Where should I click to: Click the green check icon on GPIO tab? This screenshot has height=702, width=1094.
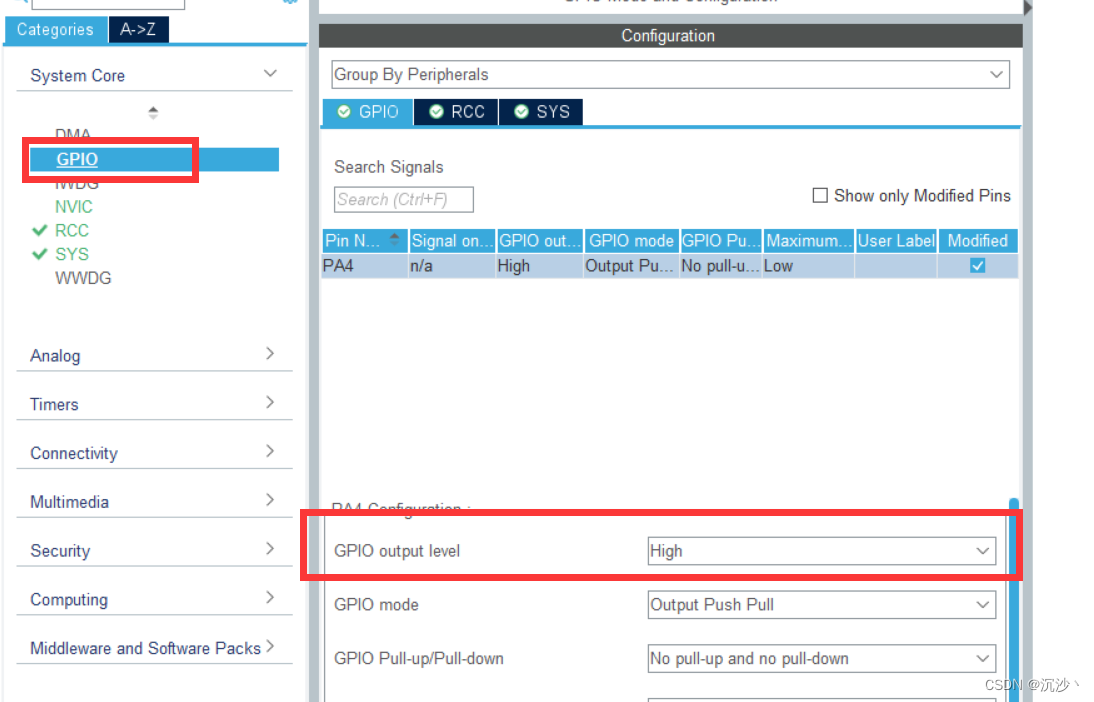344,112
